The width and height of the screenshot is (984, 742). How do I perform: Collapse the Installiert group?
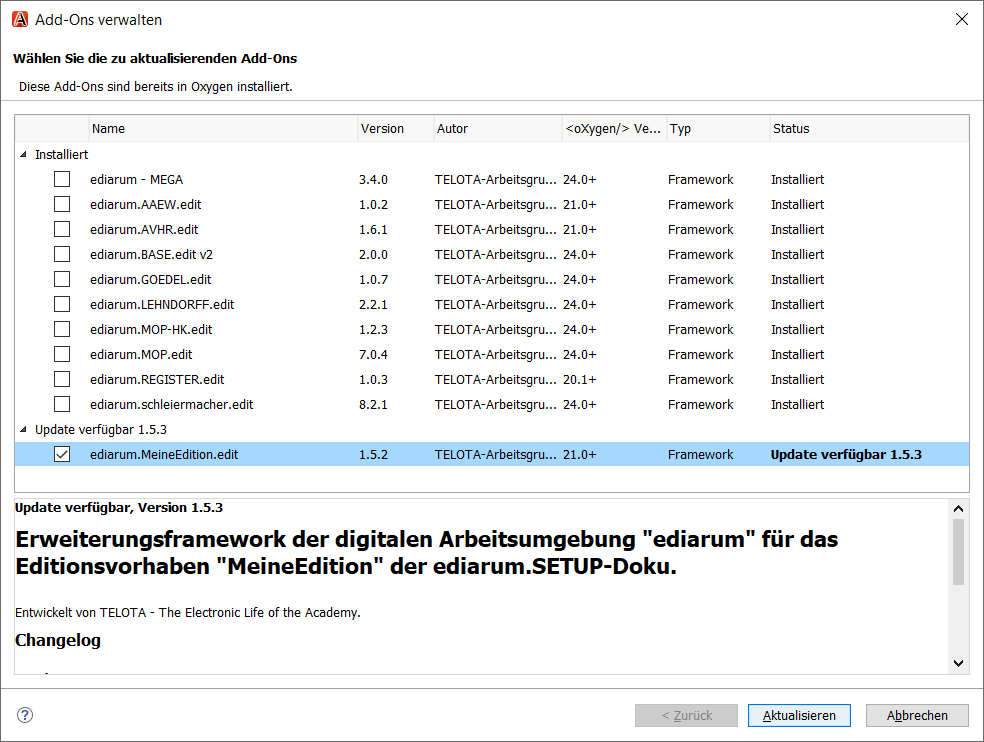click(23, 154)
